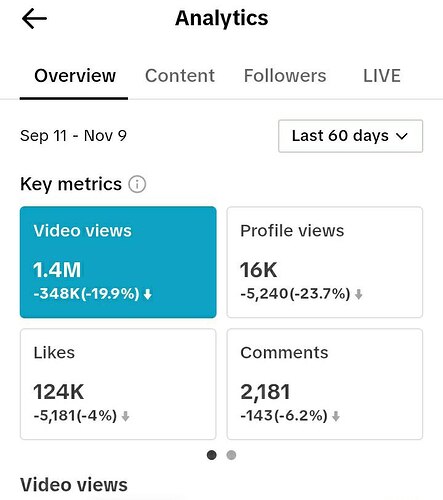This screenshot has width=443, height=500.
Task: Select the Video views metric card
Action: click(118, 262)
